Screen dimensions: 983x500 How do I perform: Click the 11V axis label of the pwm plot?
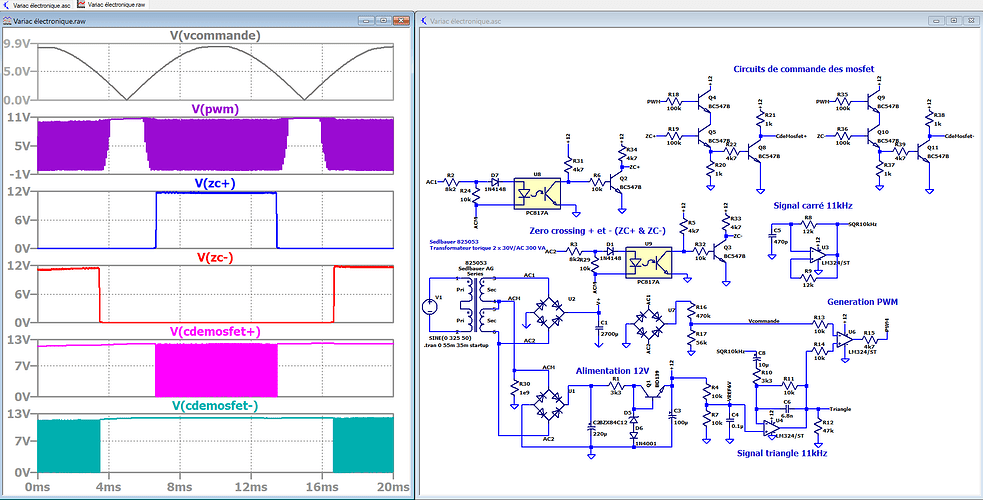click(x=20, y=118)
